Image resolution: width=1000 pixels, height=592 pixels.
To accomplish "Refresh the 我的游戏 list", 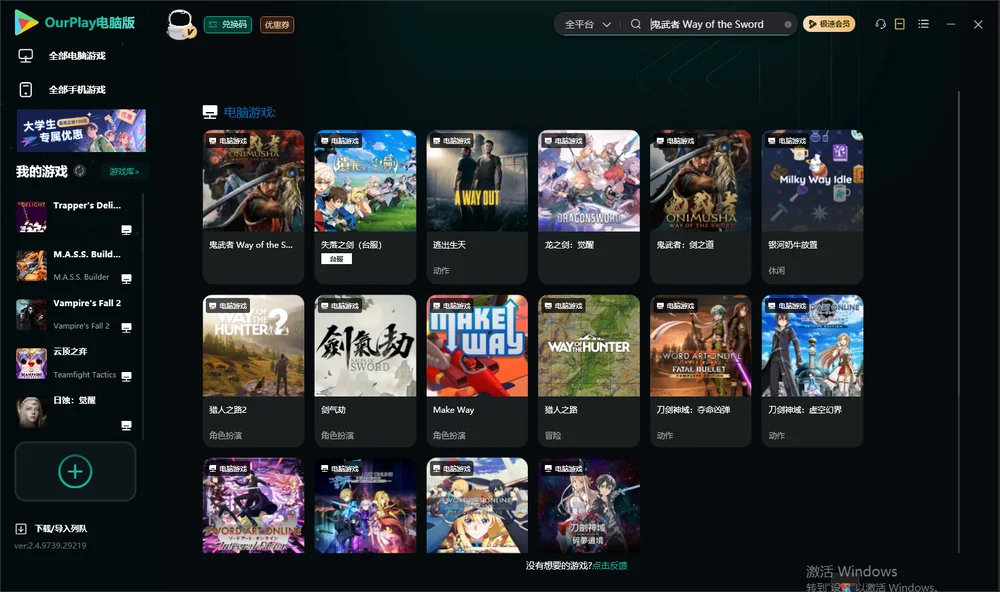I will pyautogui.click(x=80, y=171).
